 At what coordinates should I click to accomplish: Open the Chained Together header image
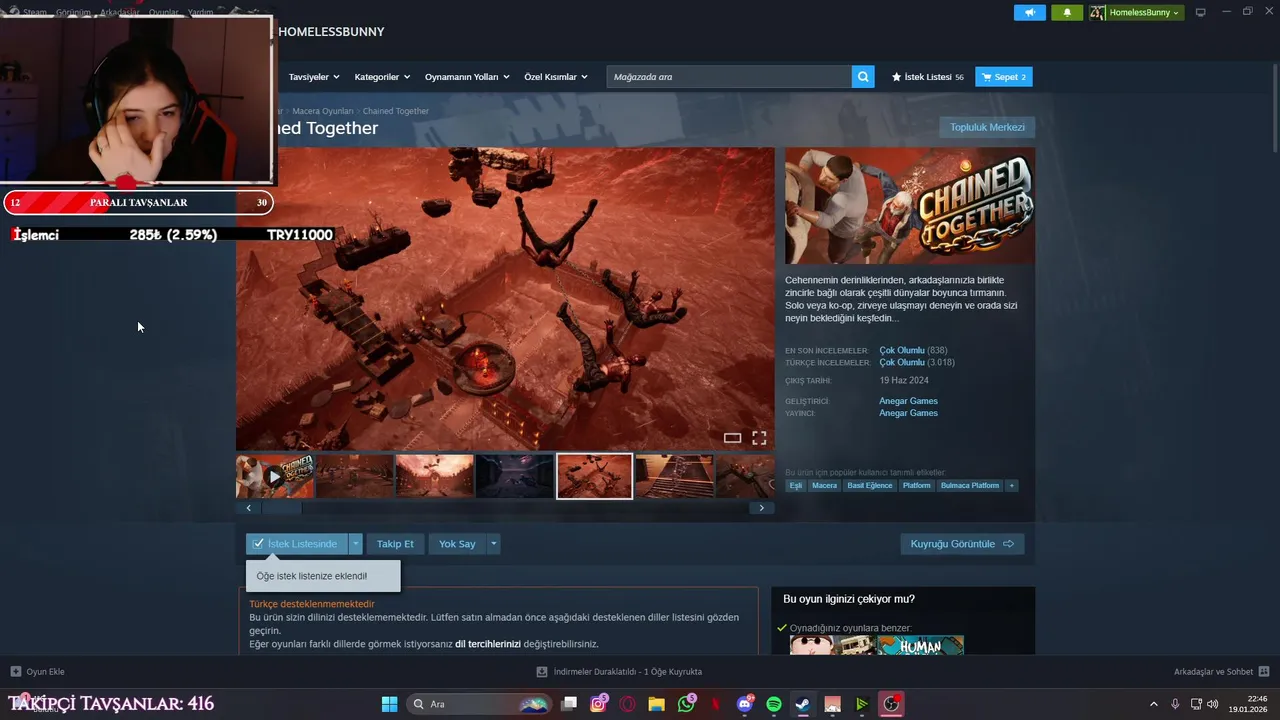tap(910, 206)
